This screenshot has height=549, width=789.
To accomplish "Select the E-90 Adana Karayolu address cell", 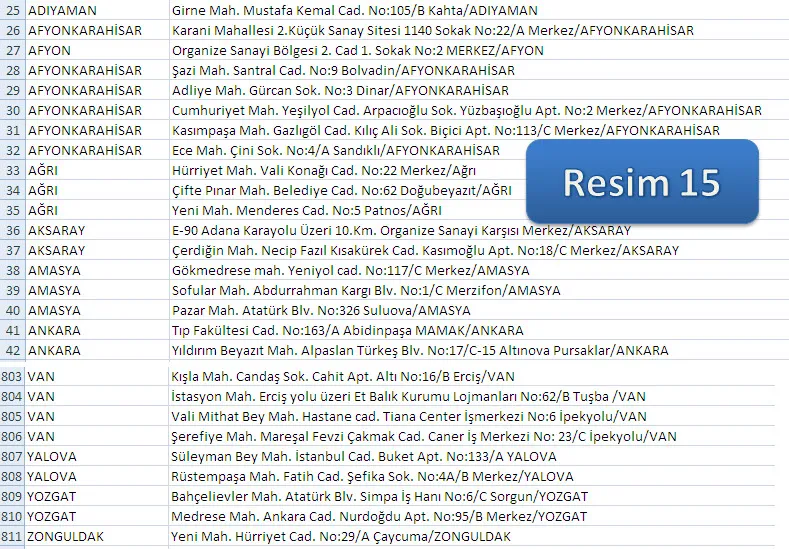I will [x=401, y=230].
